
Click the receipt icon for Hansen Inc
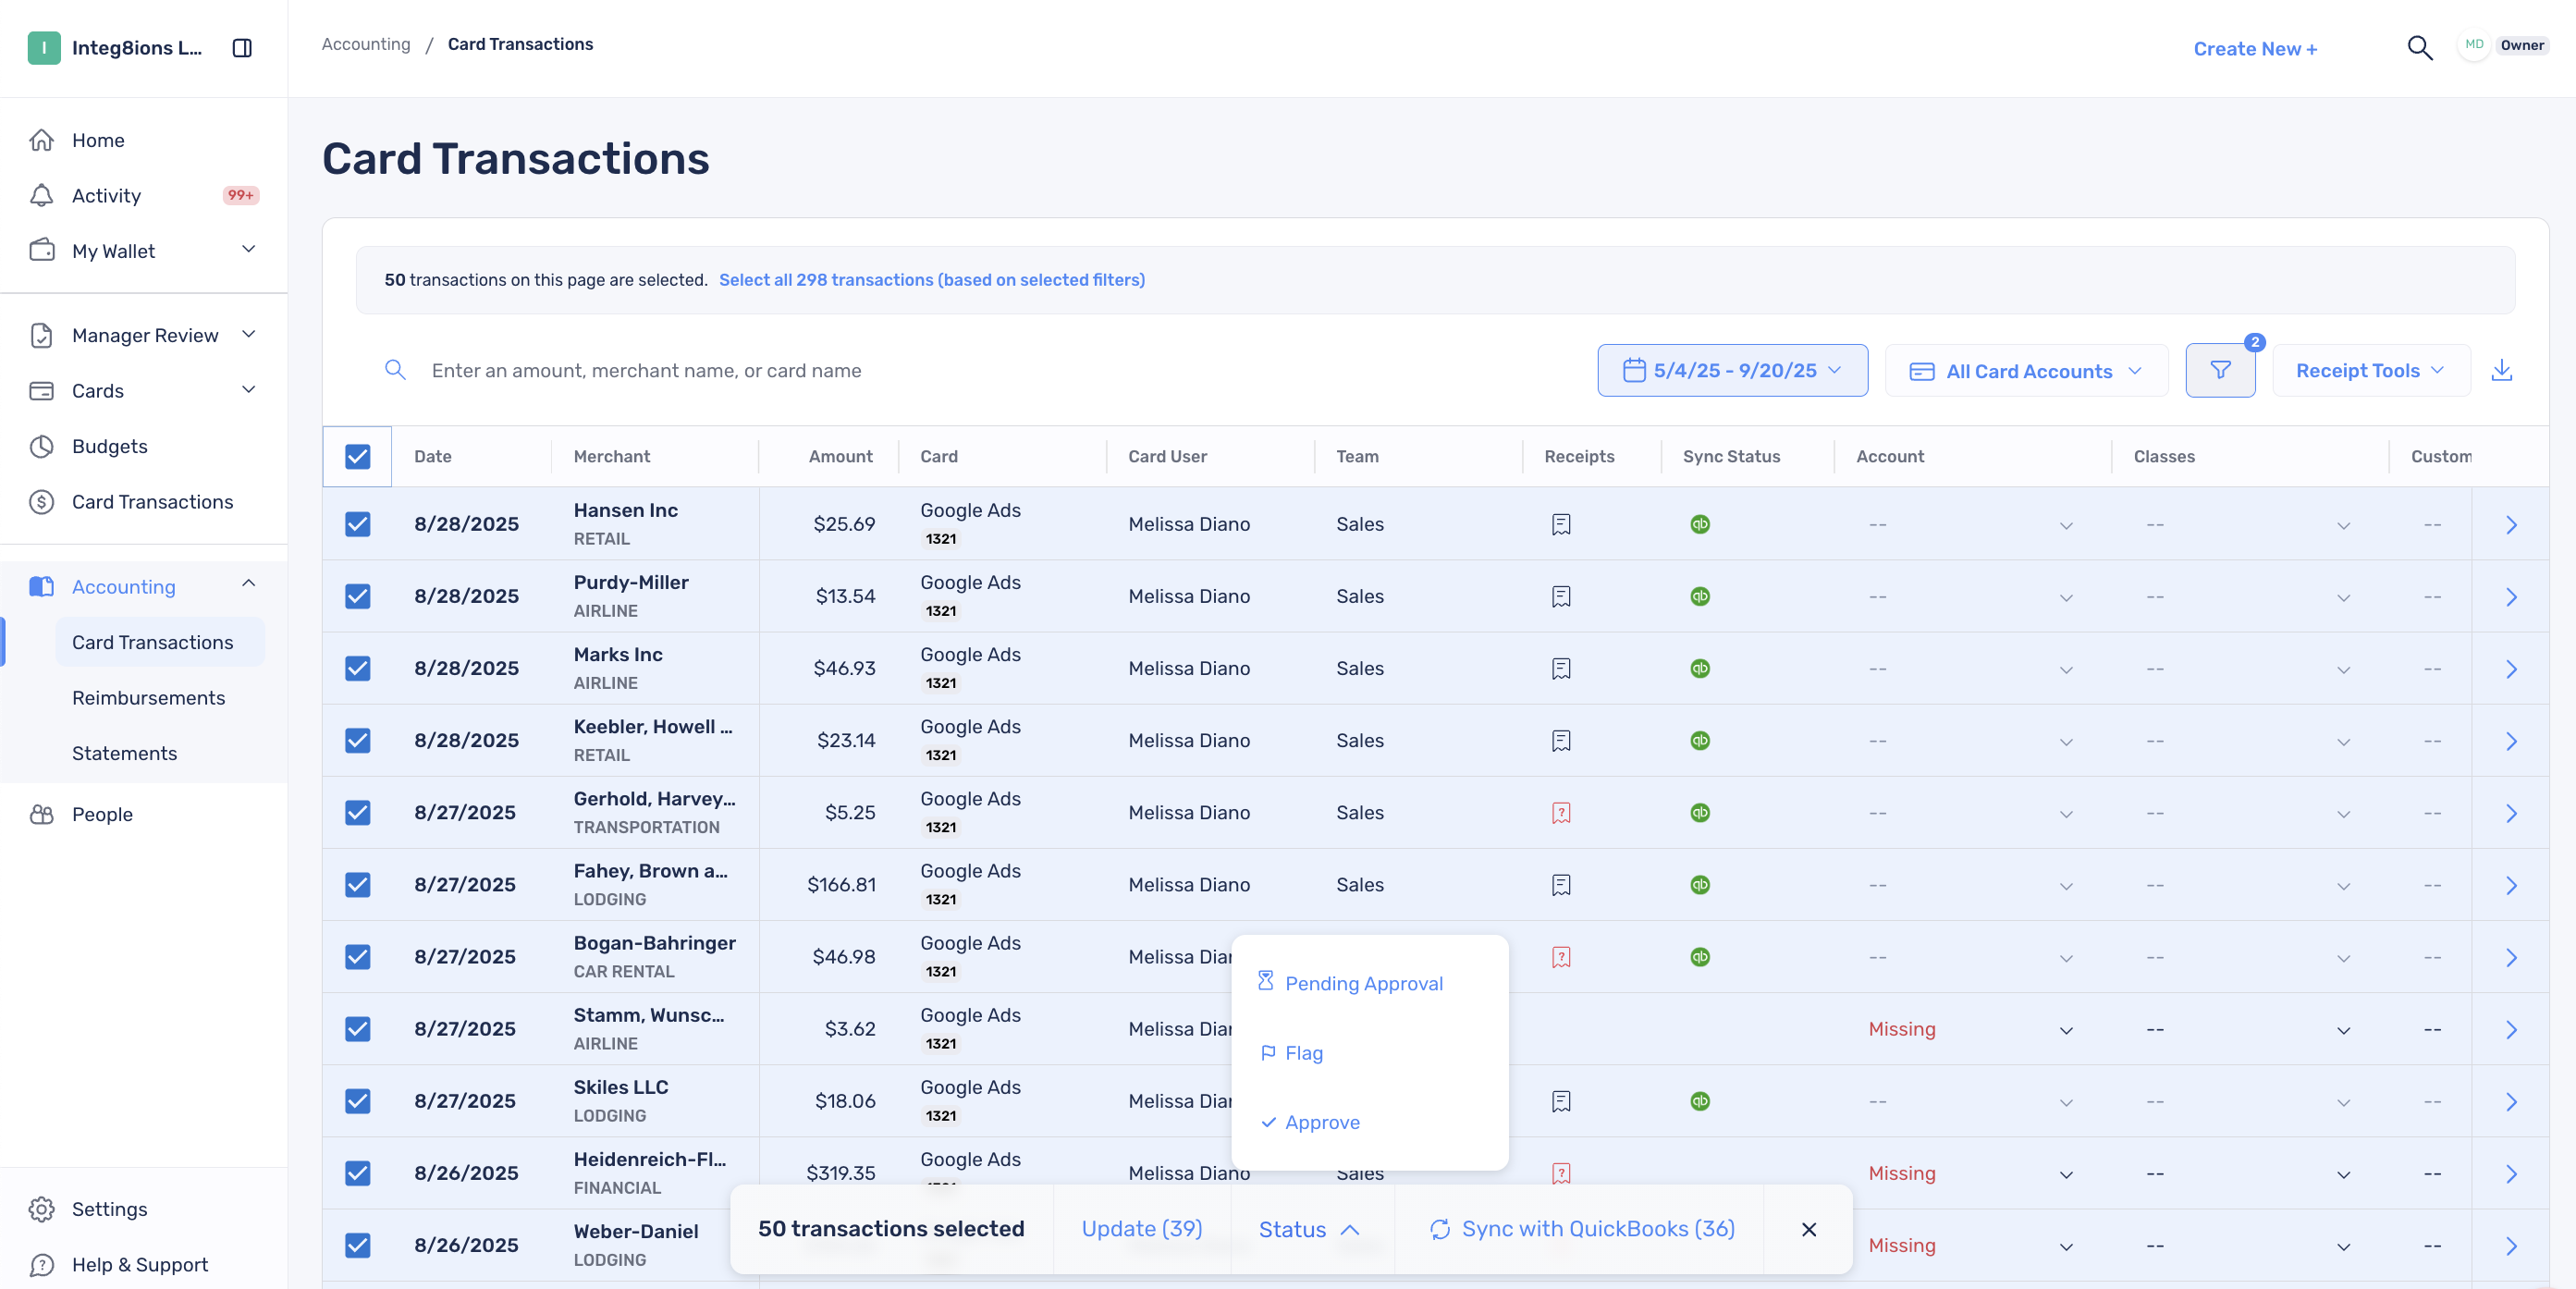(x=1561, y=524)
